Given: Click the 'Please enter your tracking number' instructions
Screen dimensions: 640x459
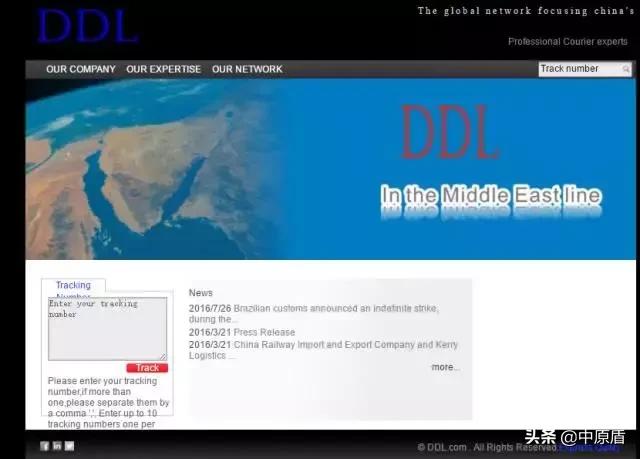Looking at the screenshot, I should (x=109, y=402).
